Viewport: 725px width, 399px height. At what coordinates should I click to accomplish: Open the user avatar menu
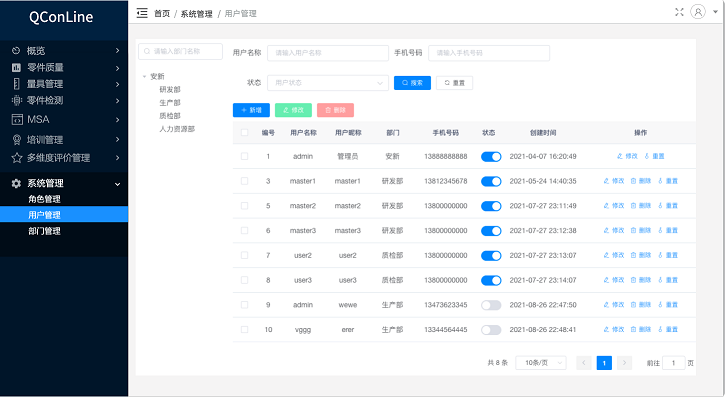(698, 12)
